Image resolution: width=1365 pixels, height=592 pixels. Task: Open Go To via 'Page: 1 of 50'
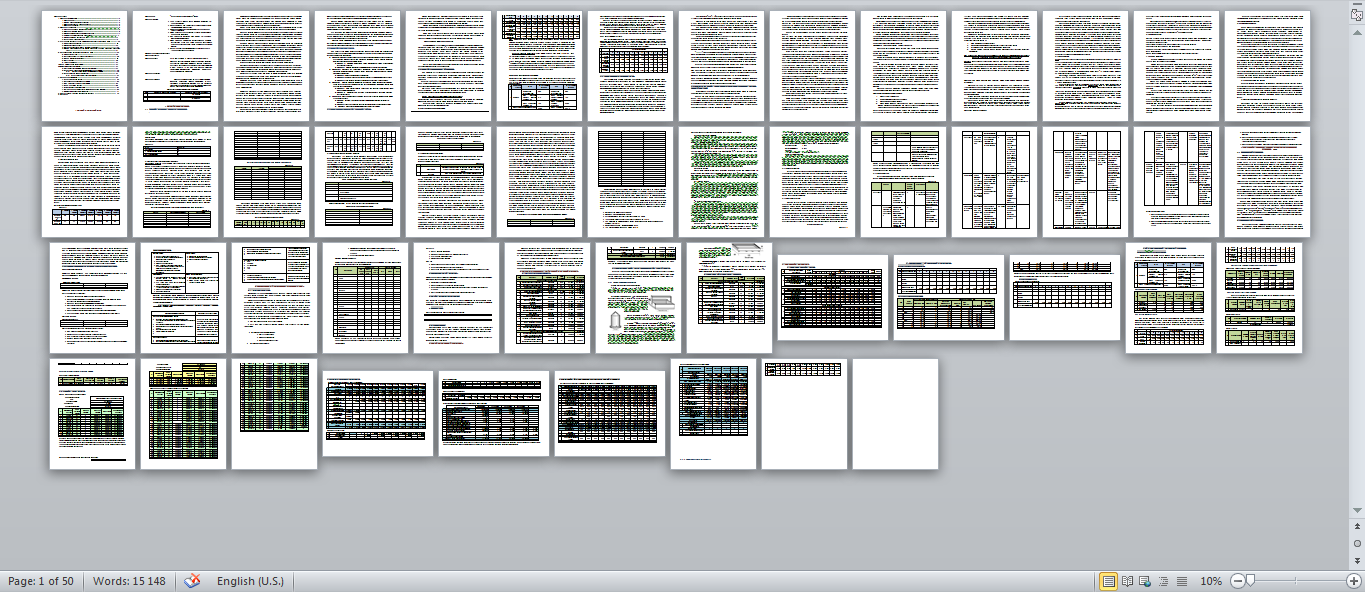click(x=41, y=581)
